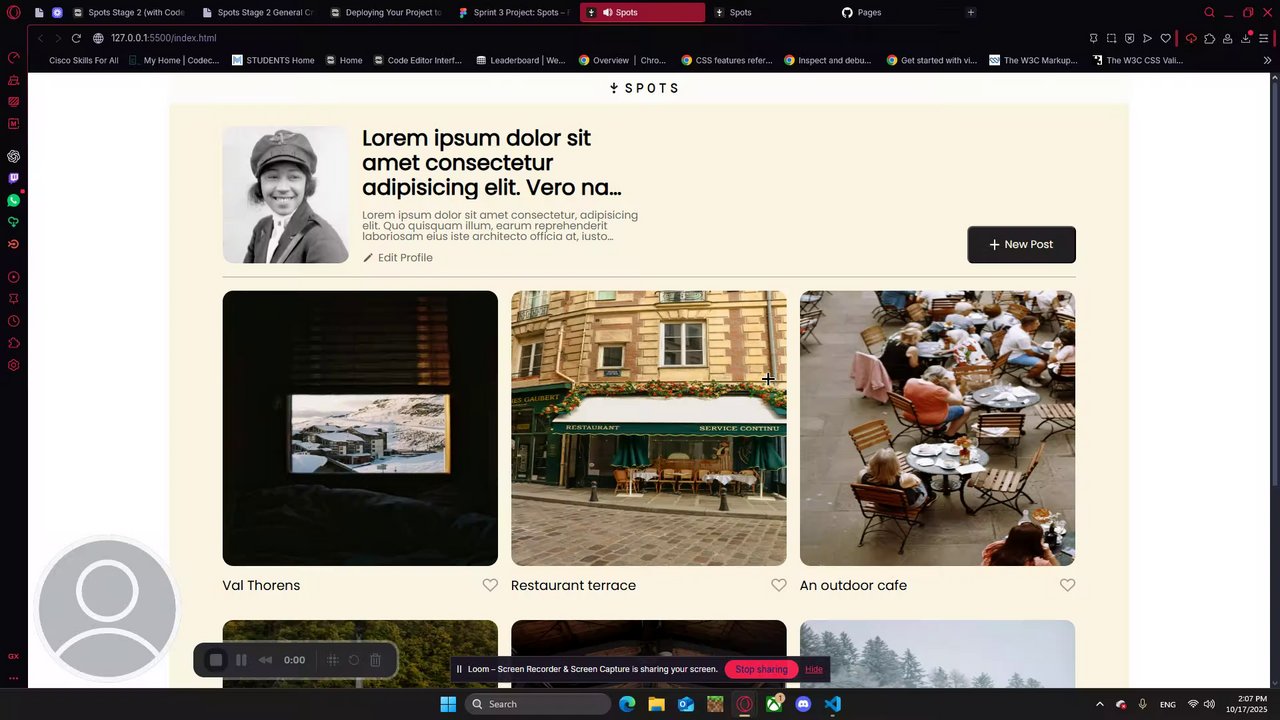Open a new browser tab
The image size is (1280, 720).
(971, 12)
